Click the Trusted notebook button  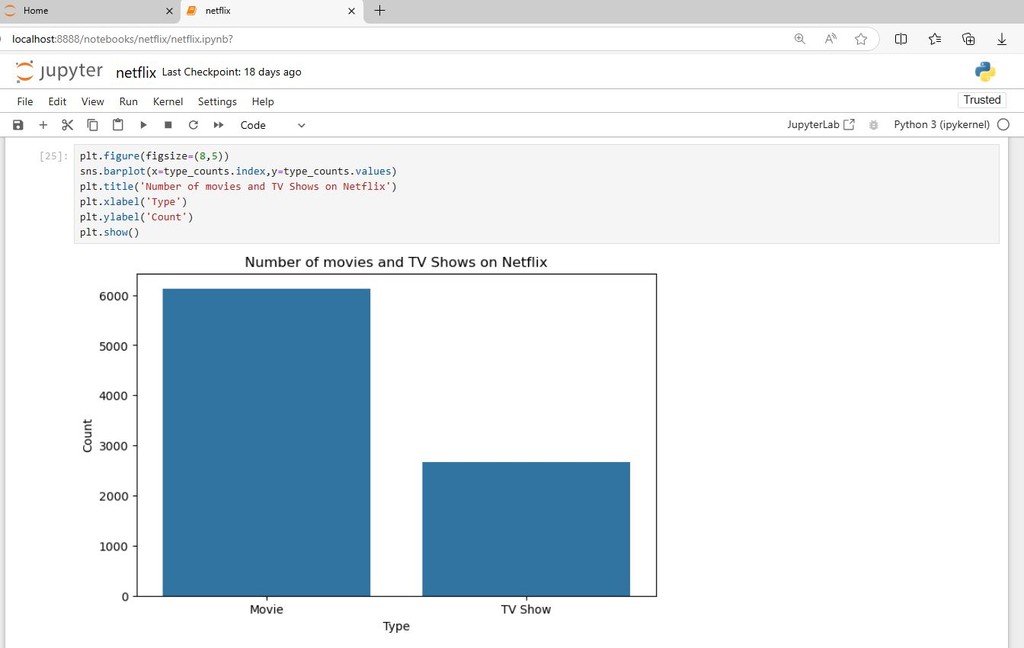click(x=982, y=100)
